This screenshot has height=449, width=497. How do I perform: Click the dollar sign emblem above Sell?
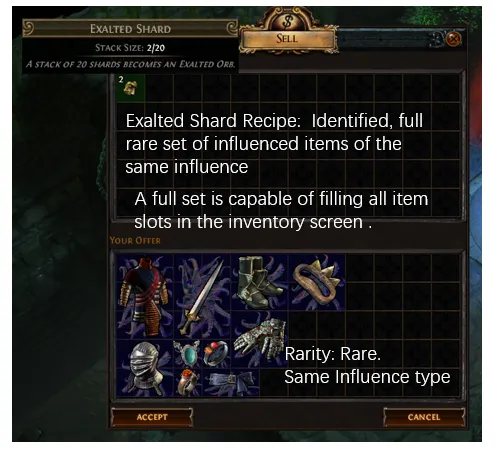(287, 21)
